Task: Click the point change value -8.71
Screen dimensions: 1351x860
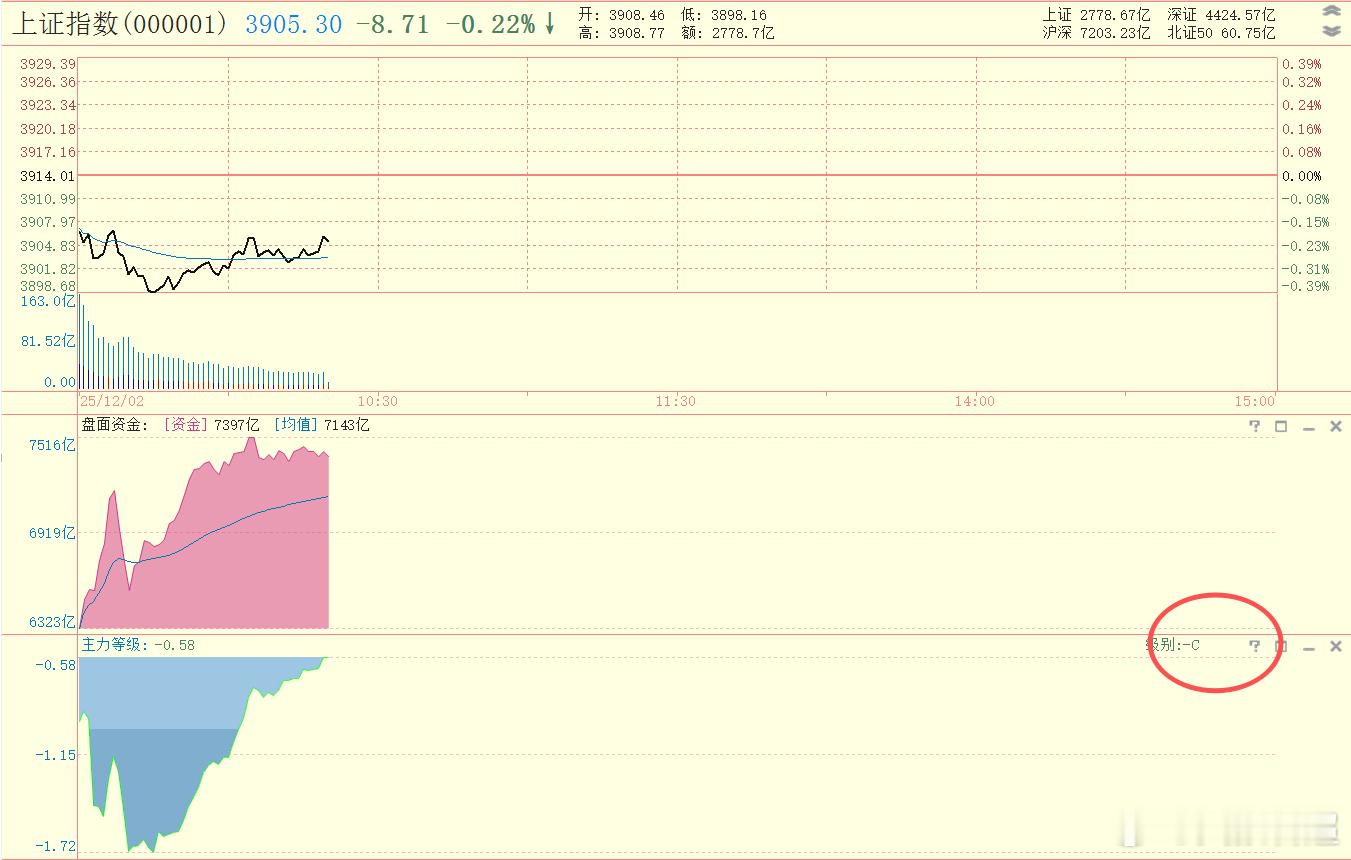Action: tap(393, 25)
